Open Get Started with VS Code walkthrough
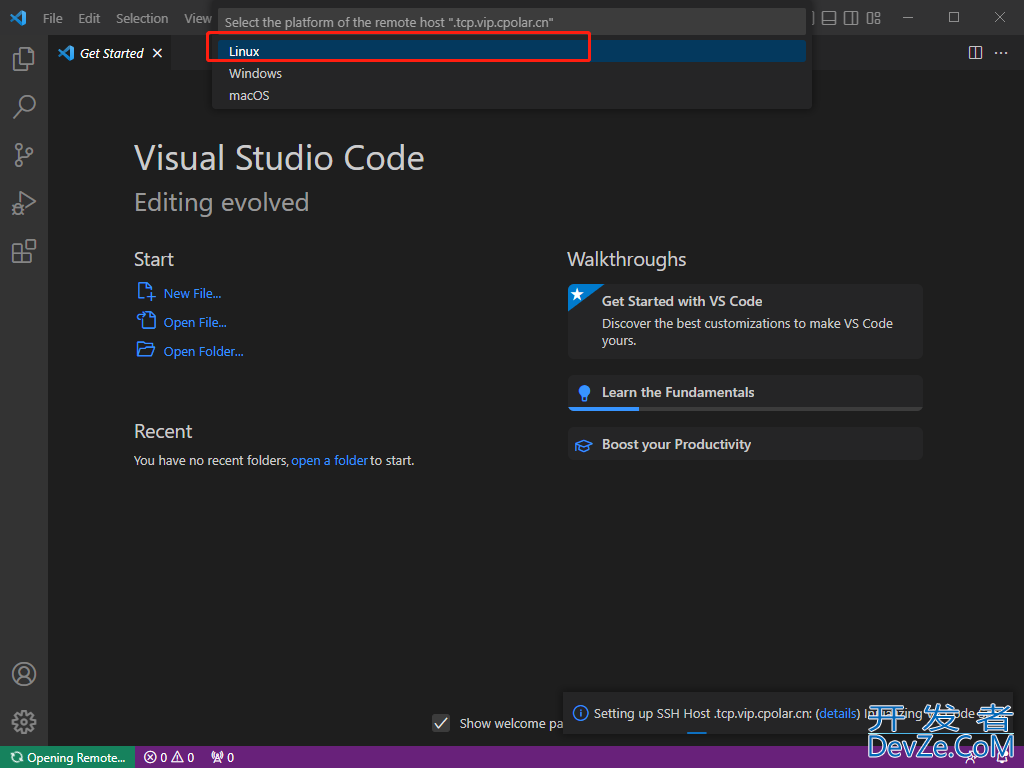The width and height of the screenshot is (1024, 768). point(745,321)
